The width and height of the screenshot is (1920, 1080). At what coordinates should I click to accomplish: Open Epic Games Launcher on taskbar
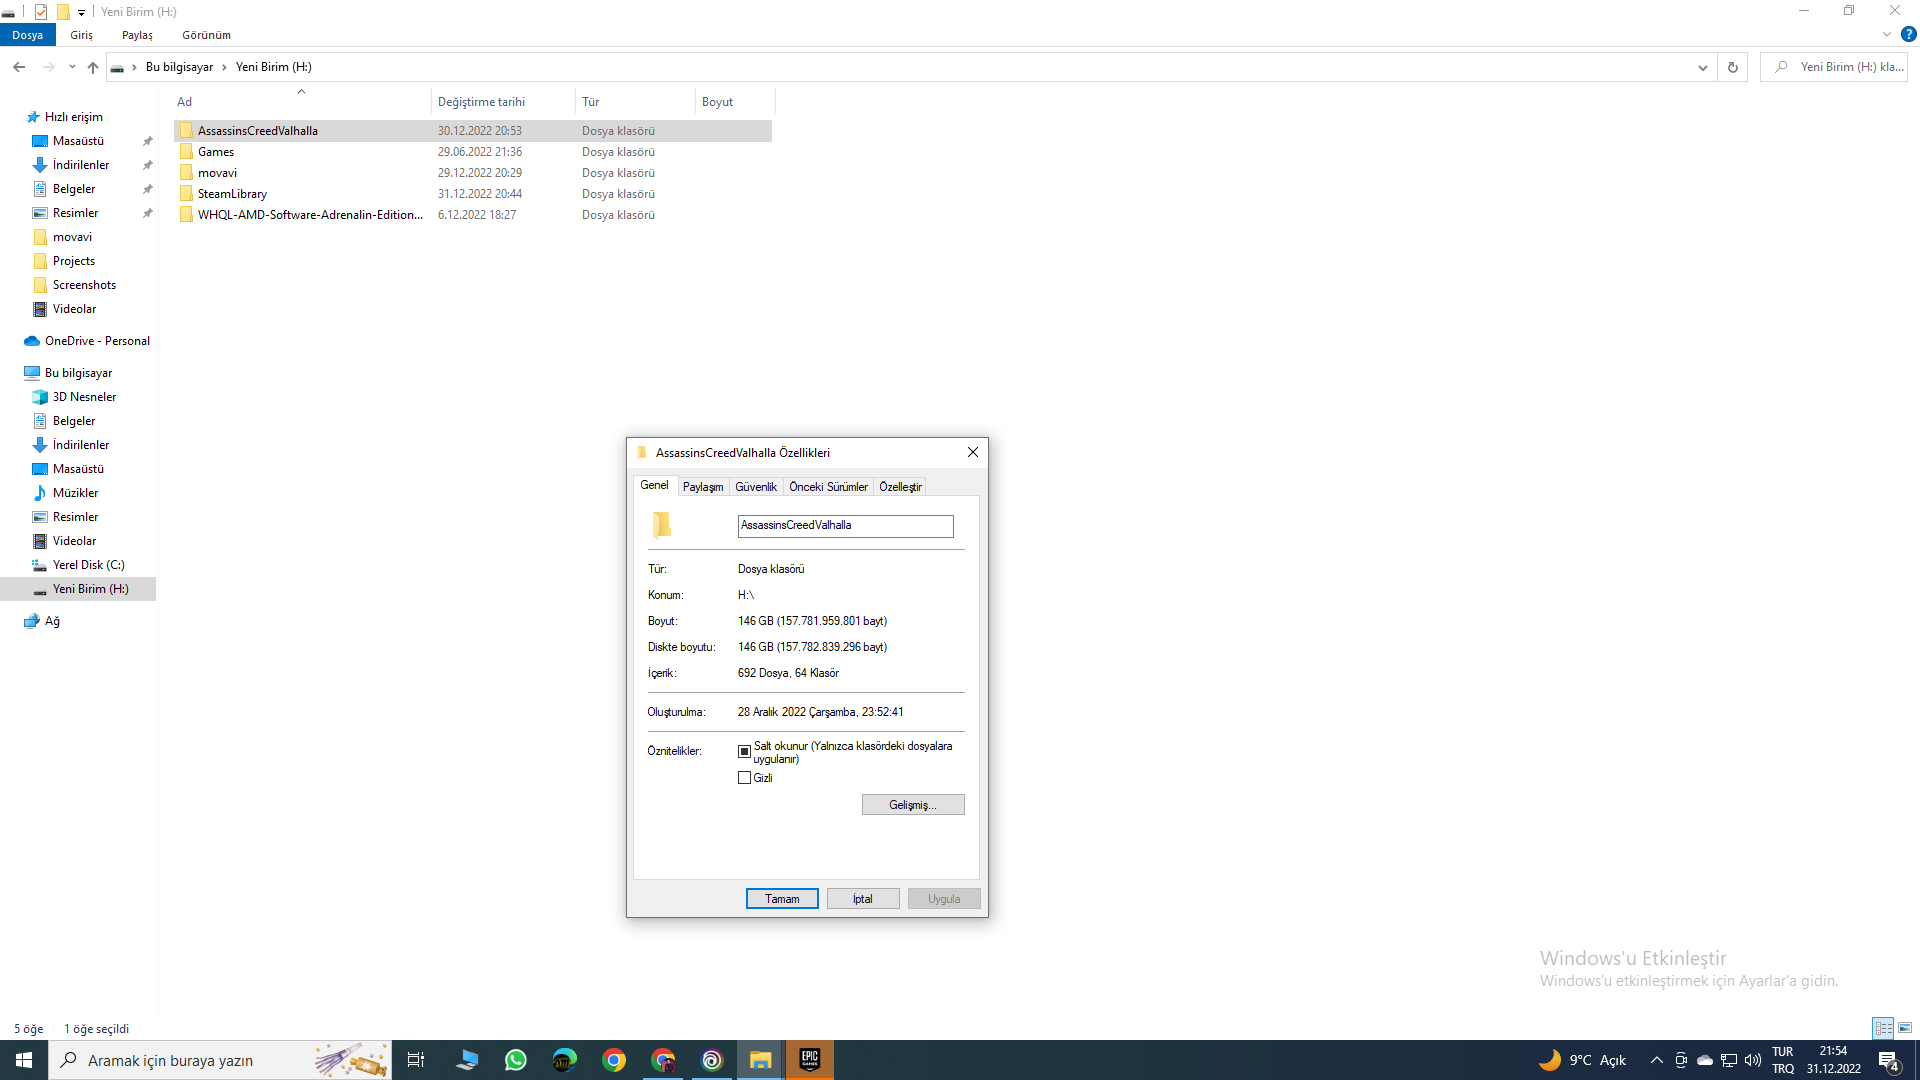point(810,1060)
